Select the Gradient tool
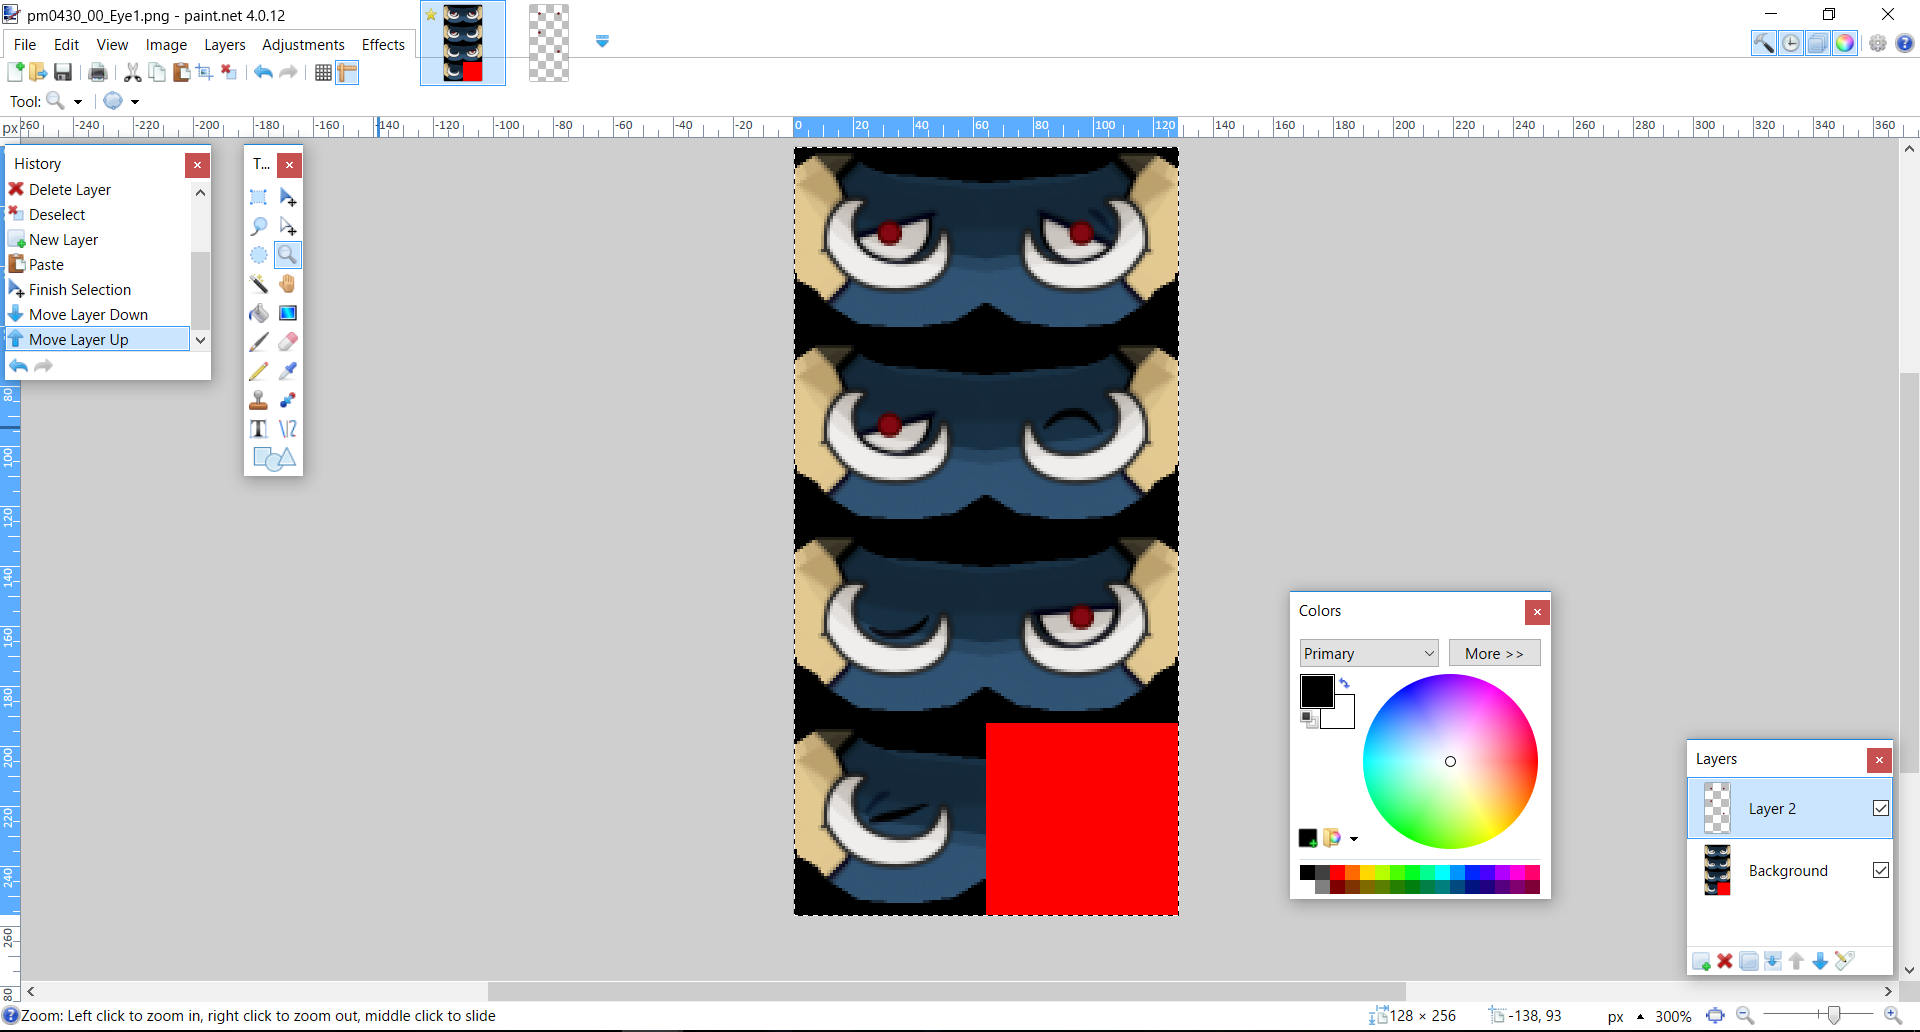Screen dimensions: 1920x1032 [x=288, y=313]
